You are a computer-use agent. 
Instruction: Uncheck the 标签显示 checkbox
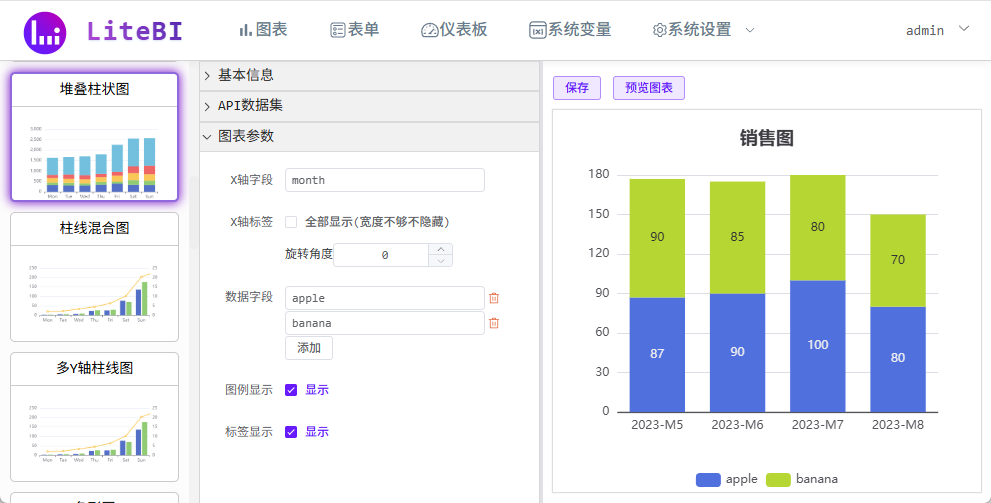click(x=291, y=432)
